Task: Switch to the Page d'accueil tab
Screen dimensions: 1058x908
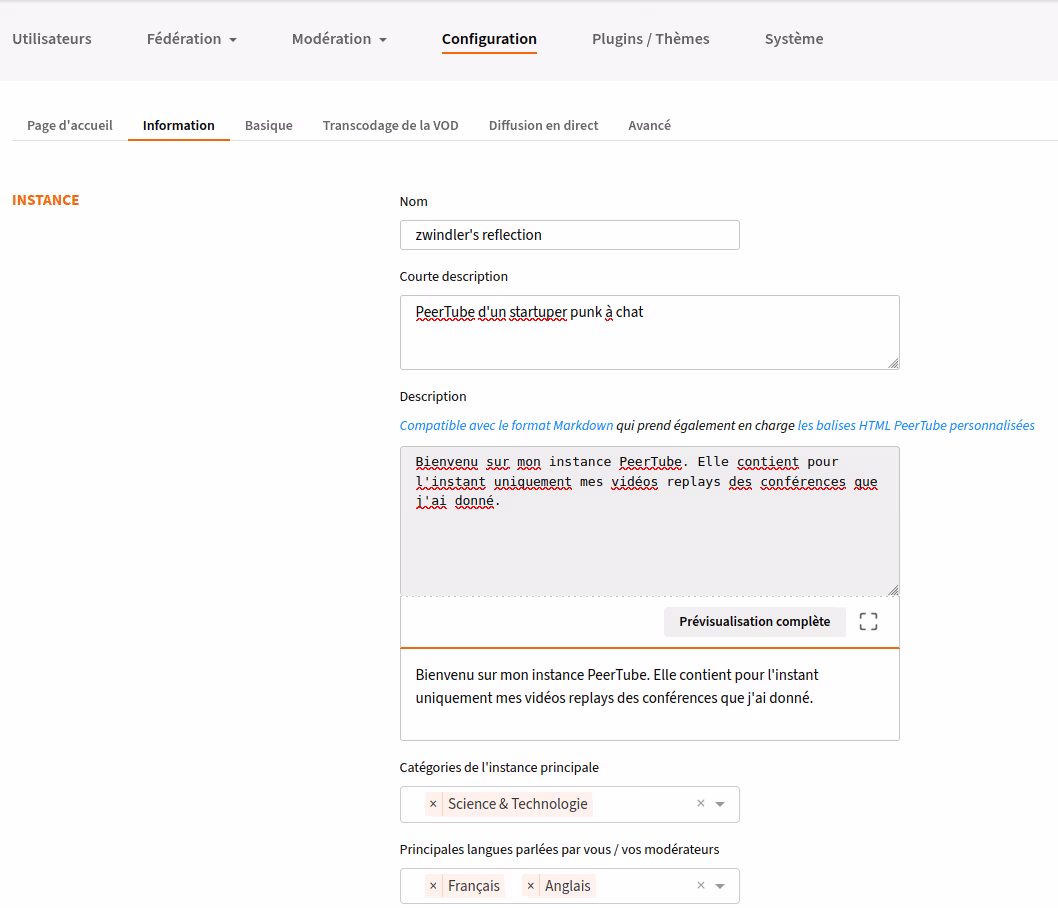Action: pyautogui.click(x=70, y=126)
